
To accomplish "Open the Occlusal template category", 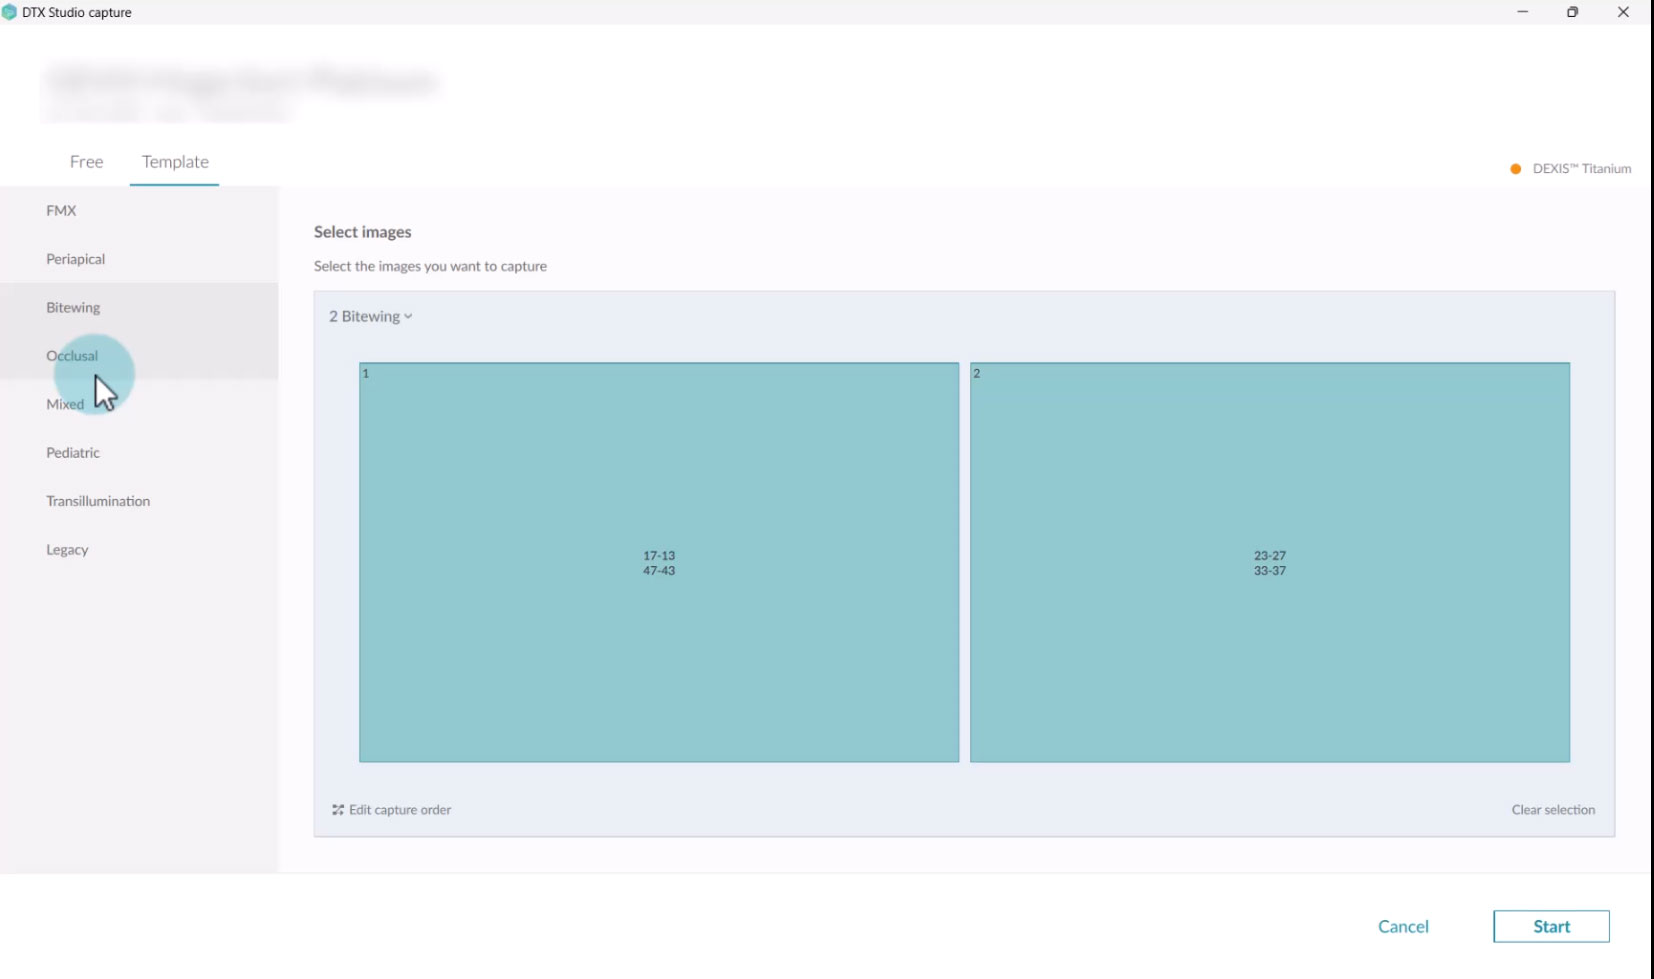I will (139, 355).
